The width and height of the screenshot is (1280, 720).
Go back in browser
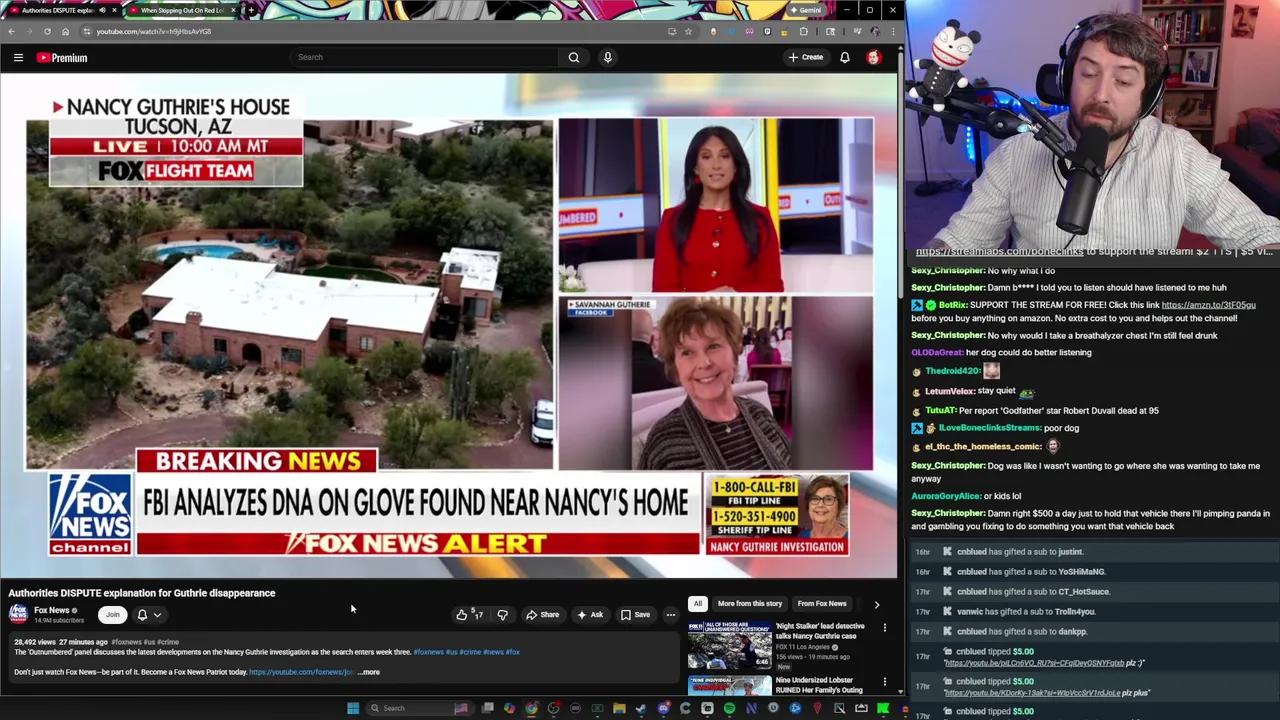pos(11,31)
